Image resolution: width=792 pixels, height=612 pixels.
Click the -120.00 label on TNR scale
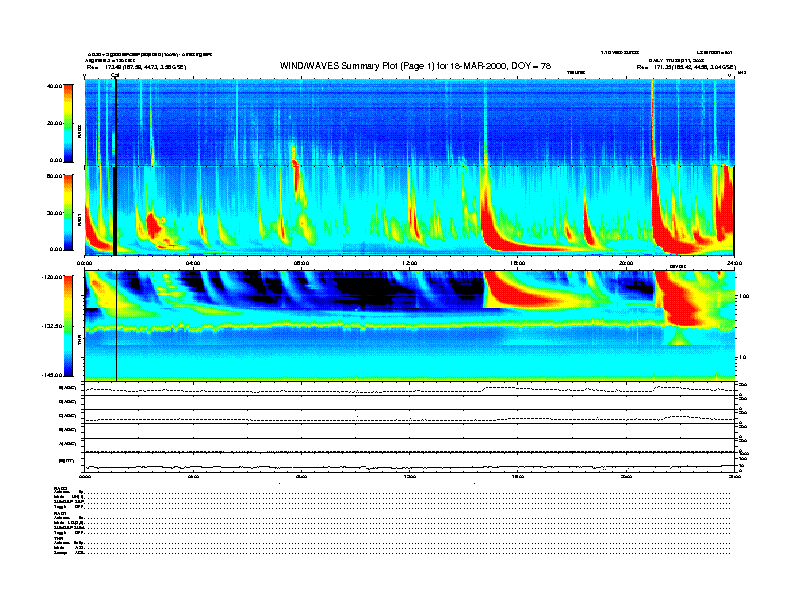click(x=52, y=277)
